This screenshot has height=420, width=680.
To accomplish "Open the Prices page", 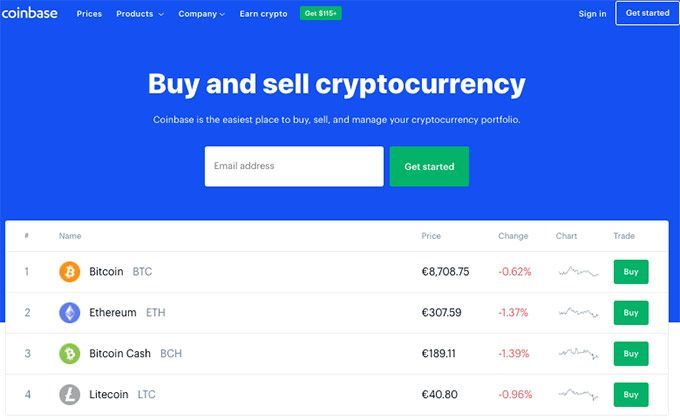I will [89, 14].
